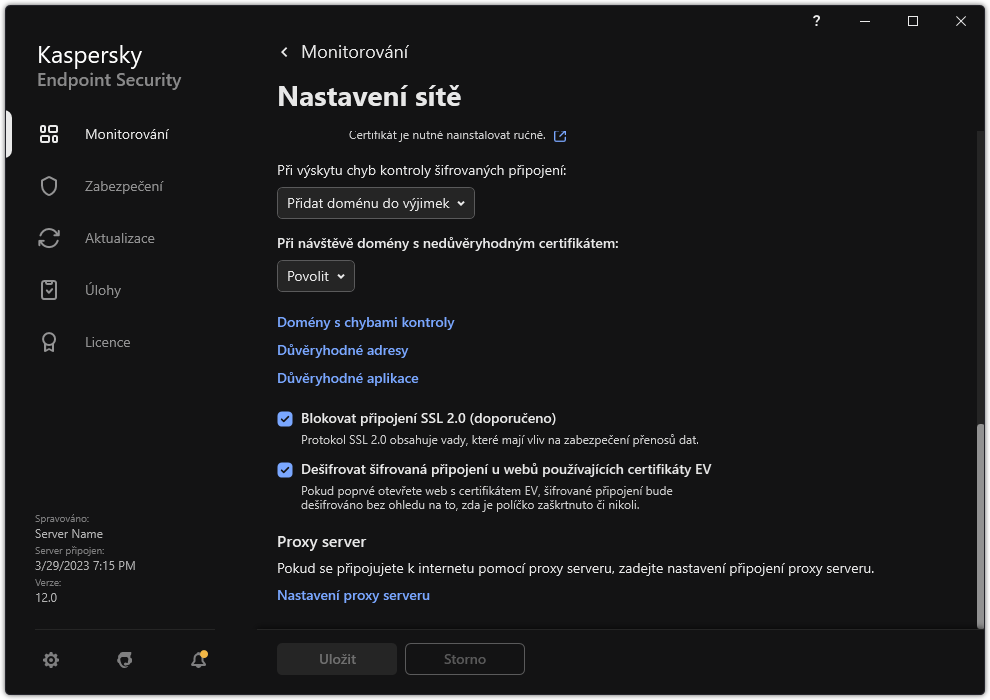The height and width of the screenshot is (700, 990).
Task: Click the Uložit button
Action: point(336,659)
